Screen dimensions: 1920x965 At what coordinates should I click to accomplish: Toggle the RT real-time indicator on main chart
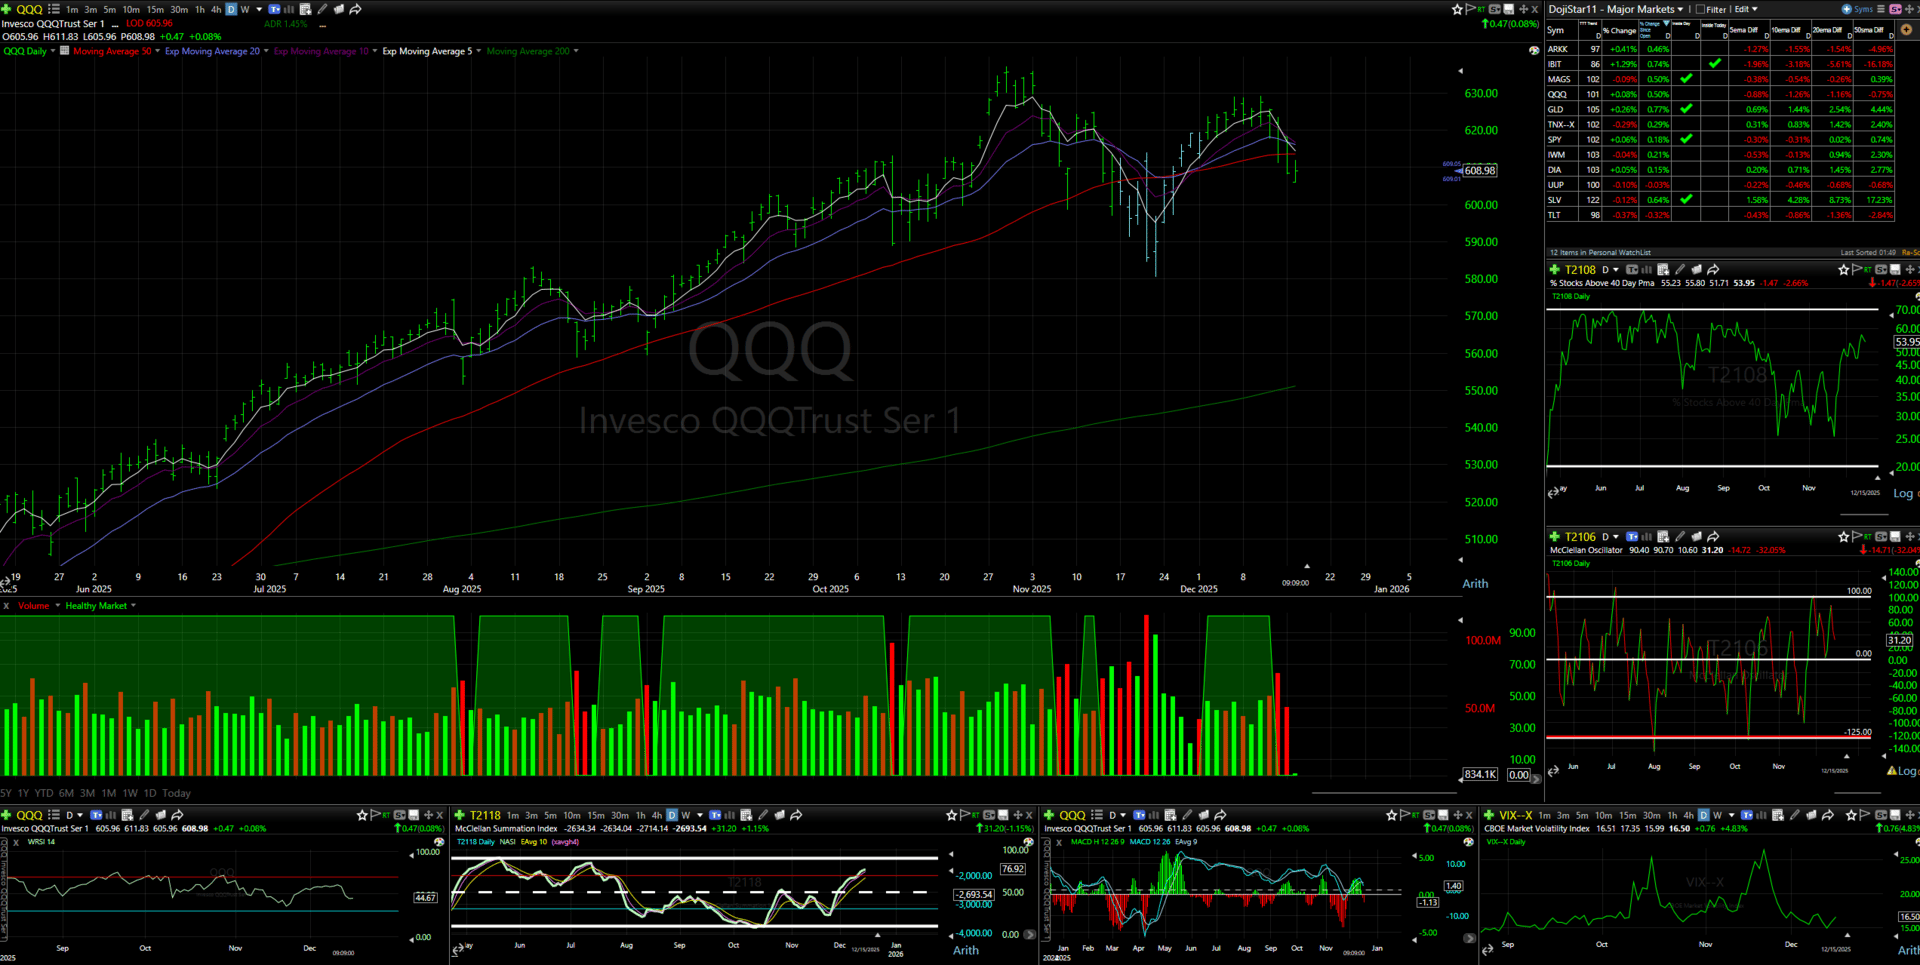pyautogui.click(x=1481, y=9)
